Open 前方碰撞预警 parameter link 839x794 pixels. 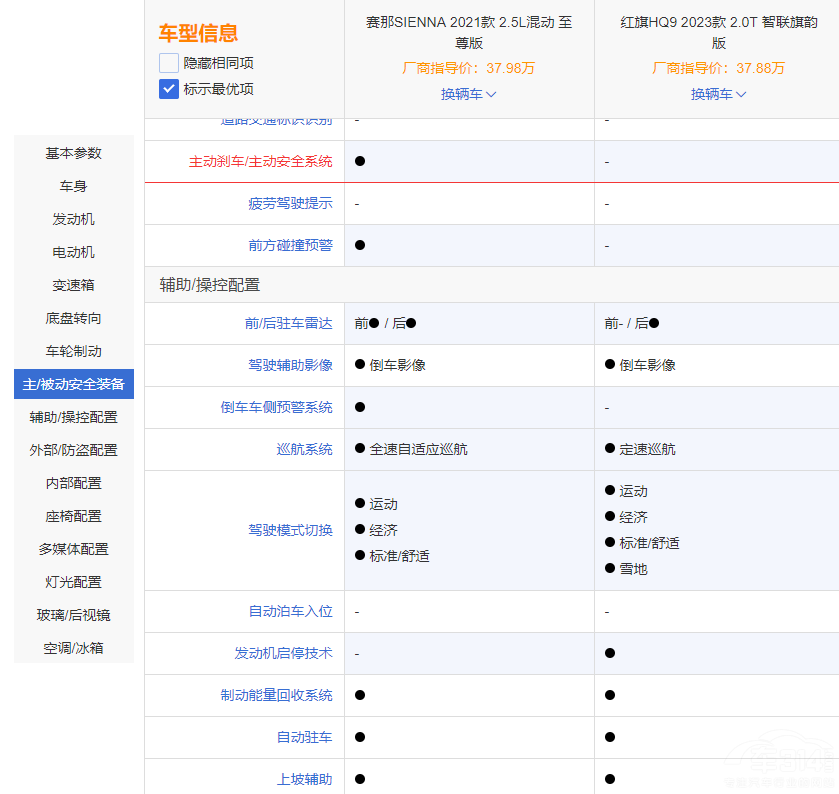pyautogui.click(x=290, y=245)
